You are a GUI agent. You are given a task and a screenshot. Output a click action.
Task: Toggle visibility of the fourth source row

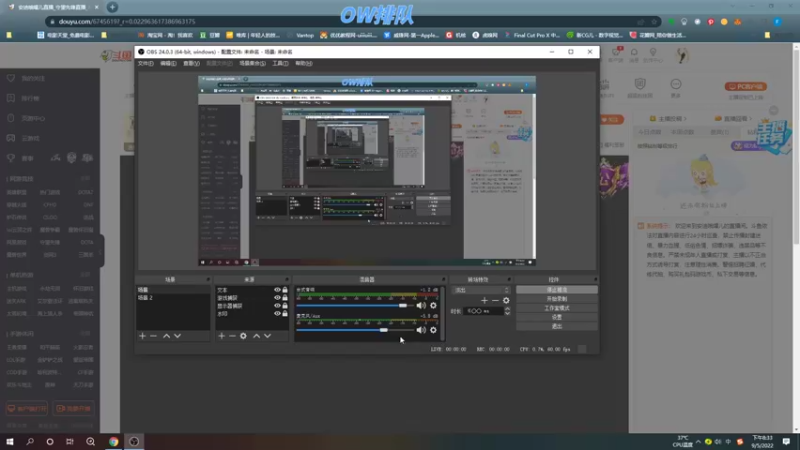(x=277, y=313)
